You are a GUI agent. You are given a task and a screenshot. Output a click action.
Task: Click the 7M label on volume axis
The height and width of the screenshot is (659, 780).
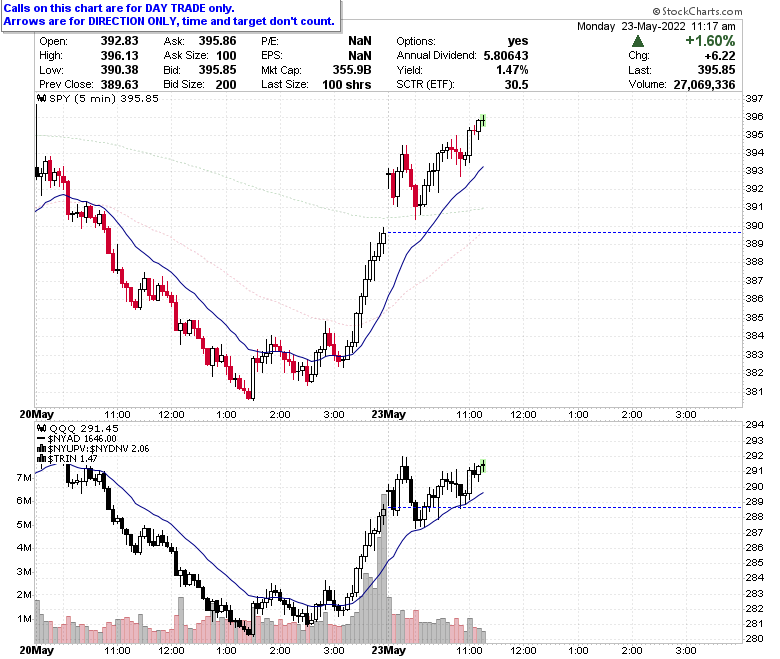point(24,477)
